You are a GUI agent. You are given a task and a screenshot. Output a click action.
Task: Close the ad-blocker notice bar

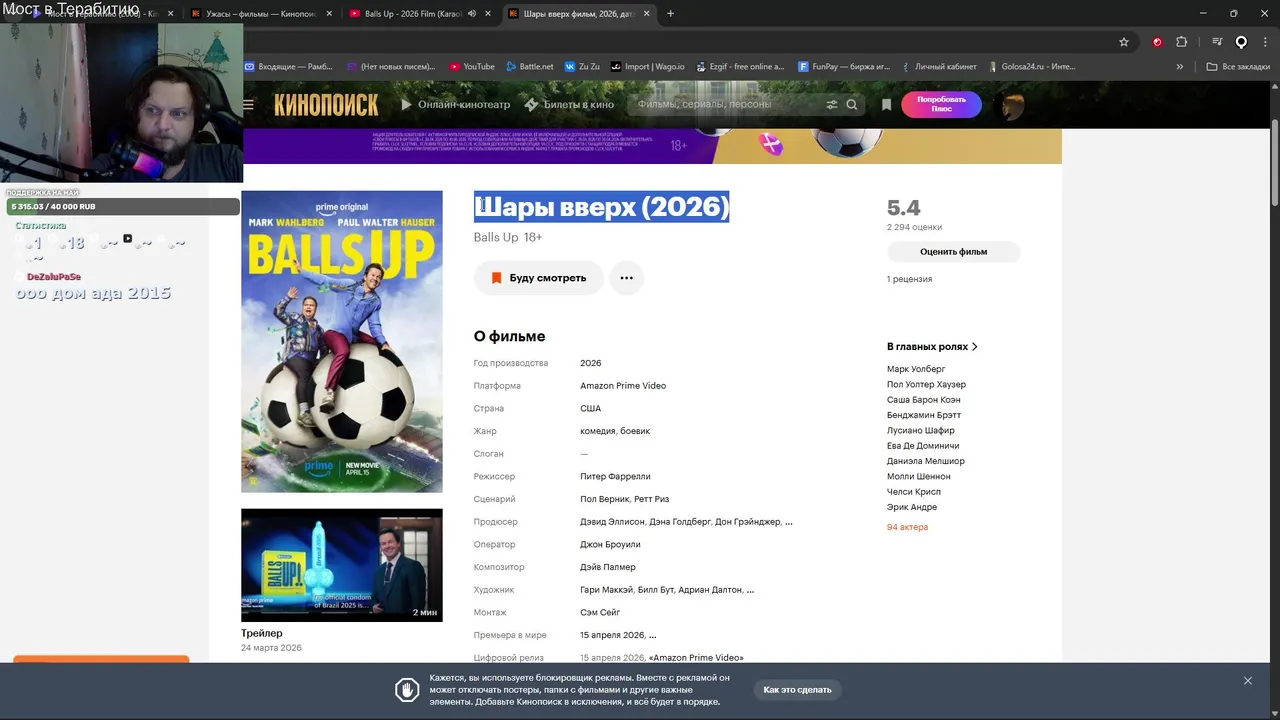tap(1247, 681)
